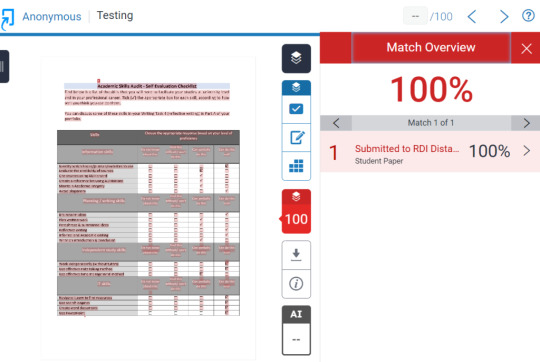Click the grade entry field showing dashes
This screenshot has width=540, height=362.
point(415,16)
